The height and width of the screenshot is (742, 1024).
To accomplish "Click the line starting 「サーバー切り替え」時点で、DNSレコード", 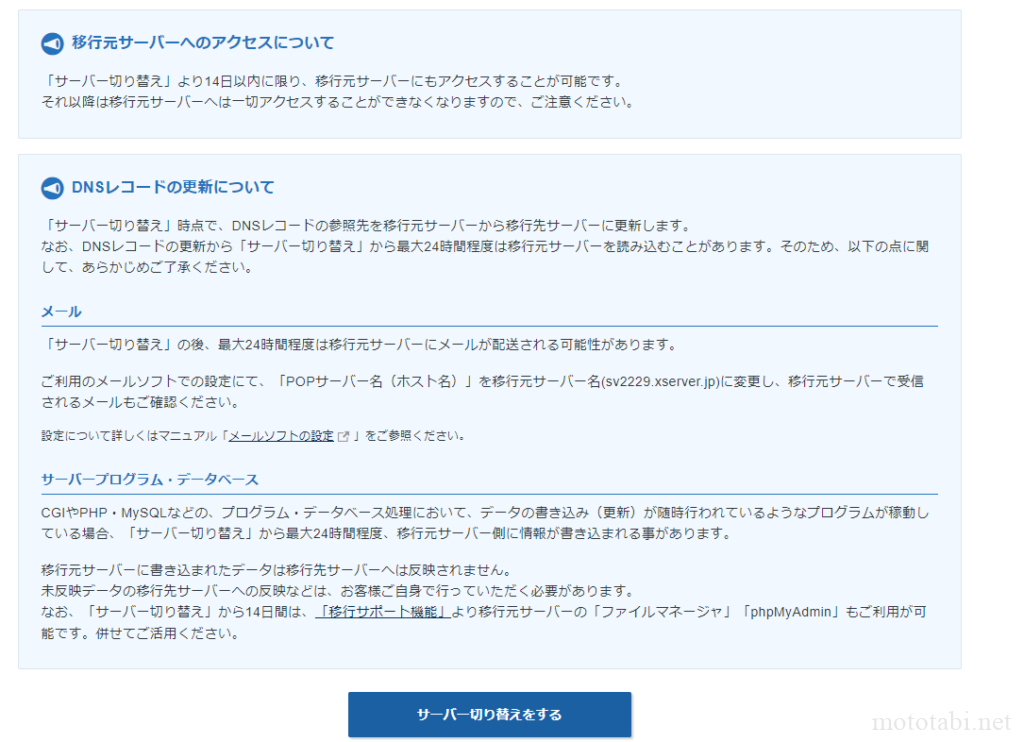I will click(366, 225).
